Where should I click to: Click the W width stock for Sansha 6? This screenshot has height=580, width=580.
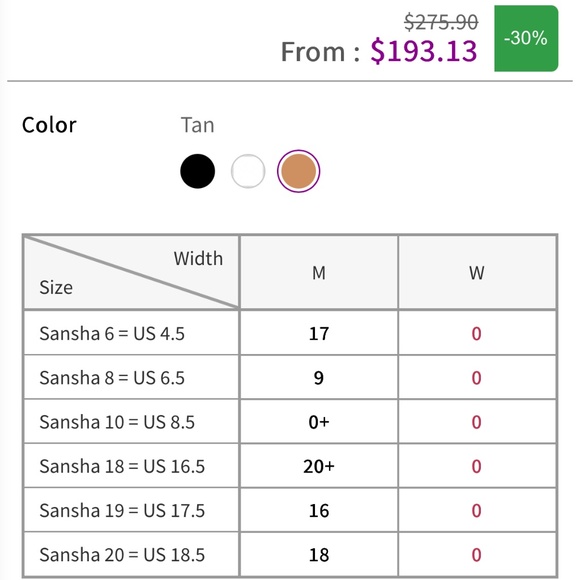(x=477, y=333)
